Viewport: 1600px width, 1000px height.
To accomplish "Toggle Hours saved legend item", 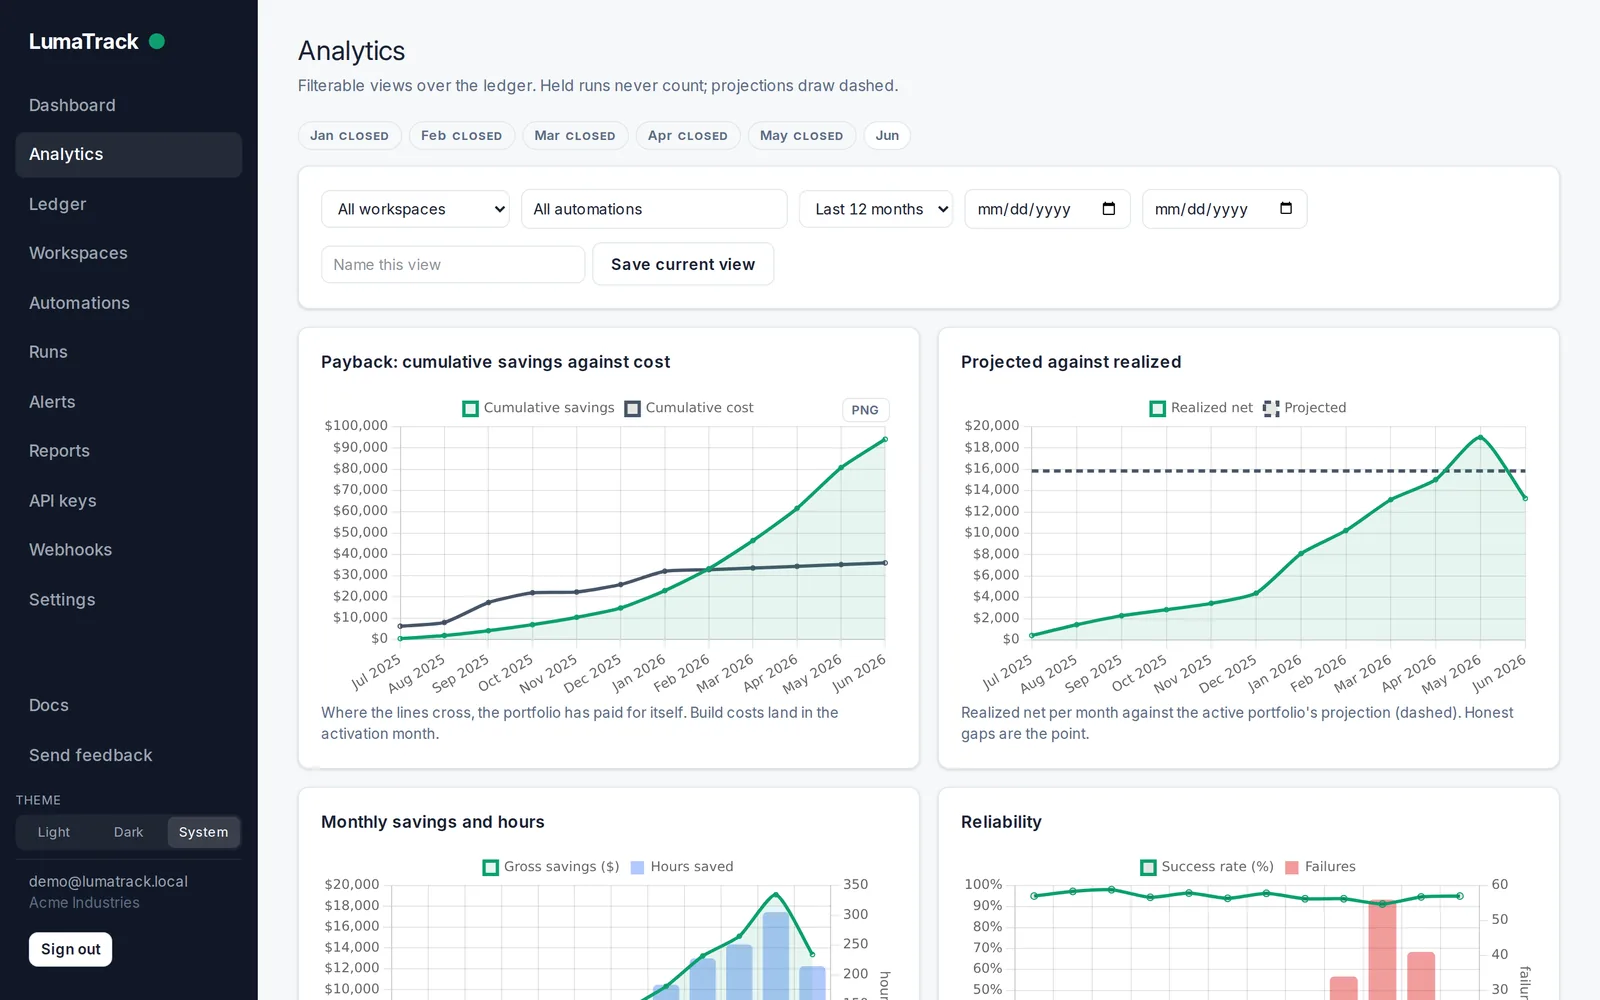I will pos(682,867).
